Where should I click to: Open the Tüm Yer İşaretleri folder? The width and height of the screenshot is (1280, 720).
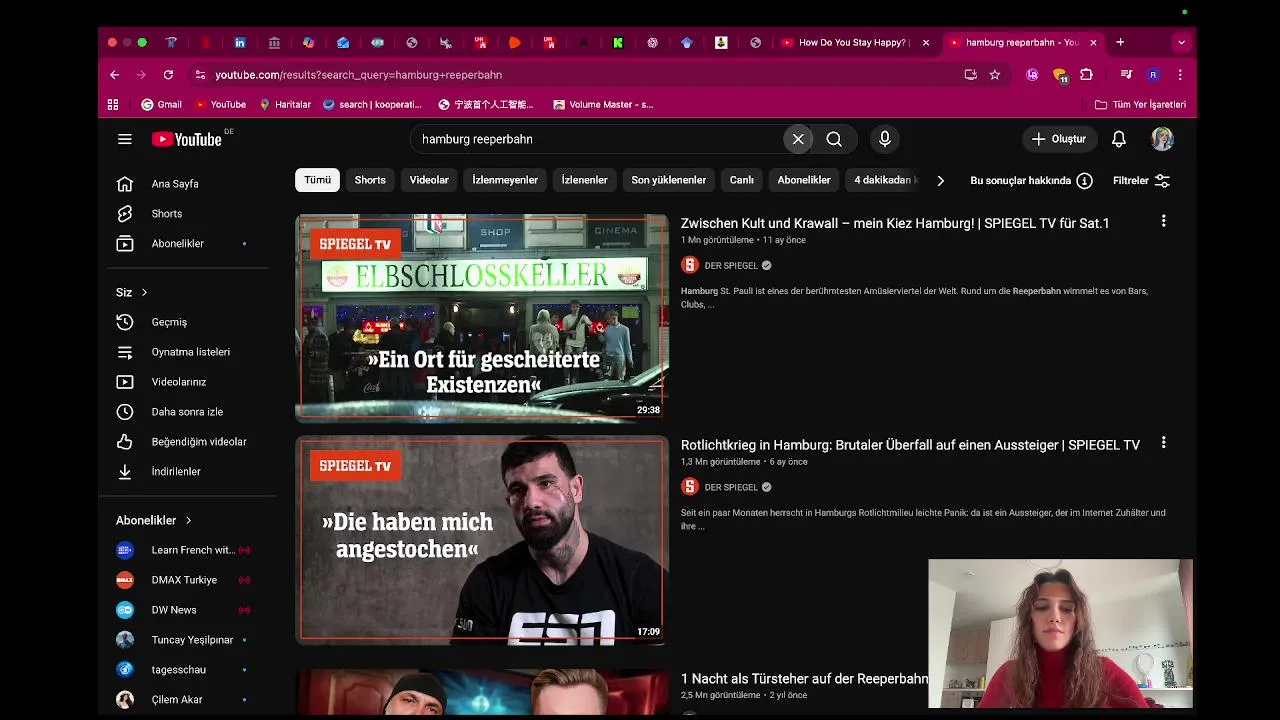(1140, 104)
